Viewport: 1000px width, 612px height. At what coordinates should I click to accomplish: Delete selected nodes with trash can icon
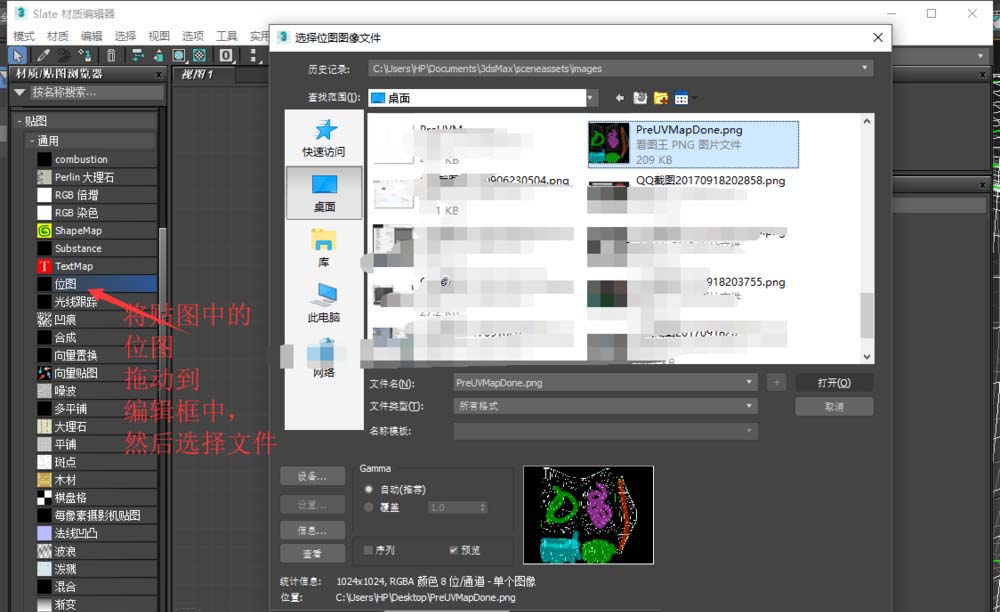(x=111, y=55)
